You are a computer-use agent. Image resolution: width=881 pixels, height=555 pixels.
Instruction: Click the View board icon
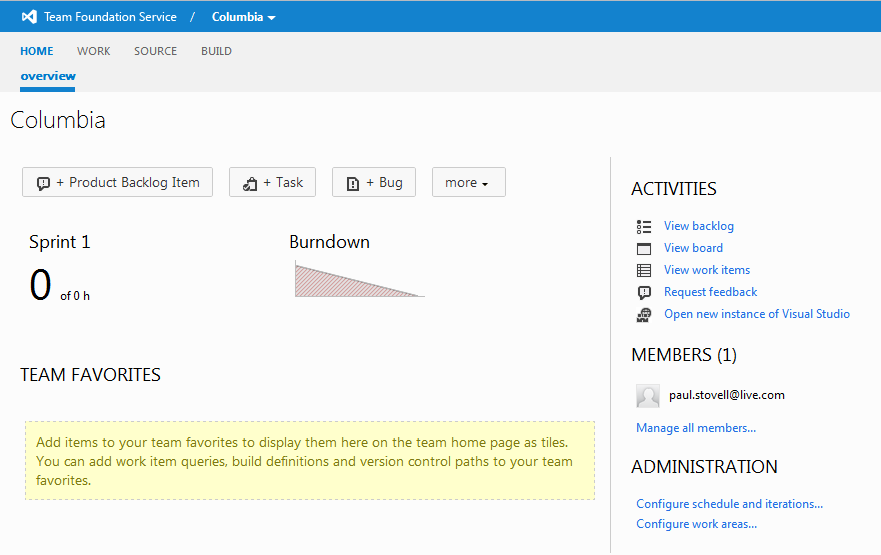[644, 248]
